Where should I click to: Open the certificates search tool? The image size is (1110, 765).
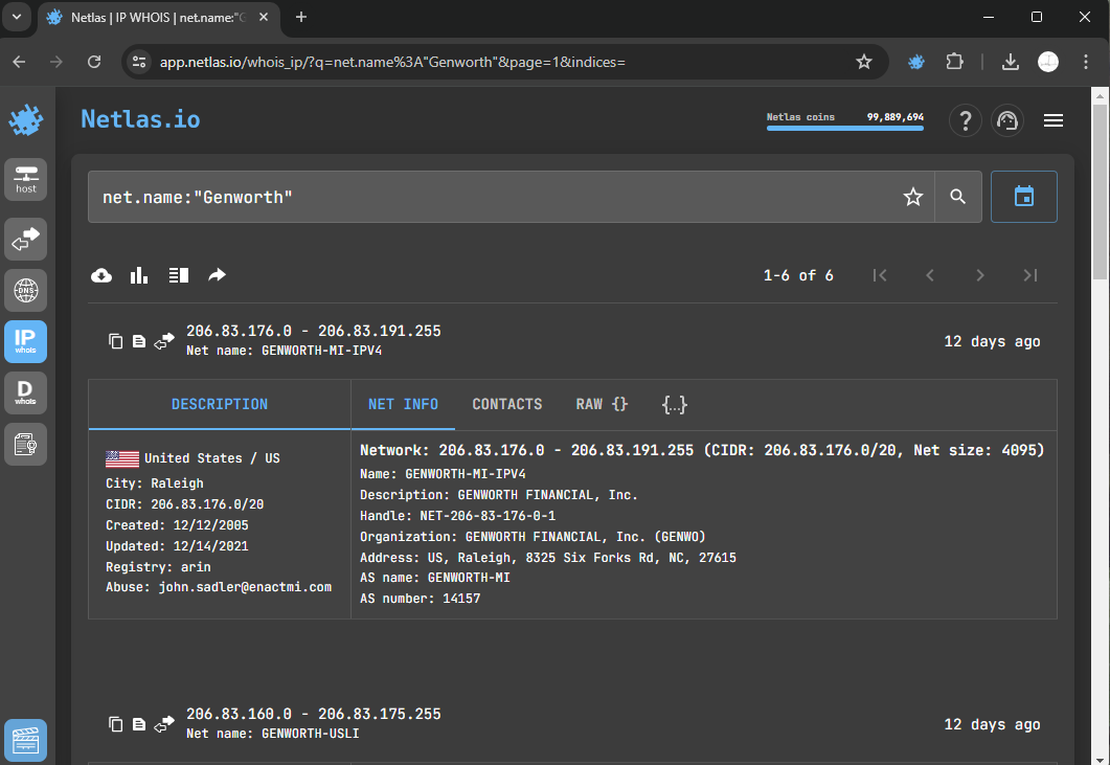(26, 443)
